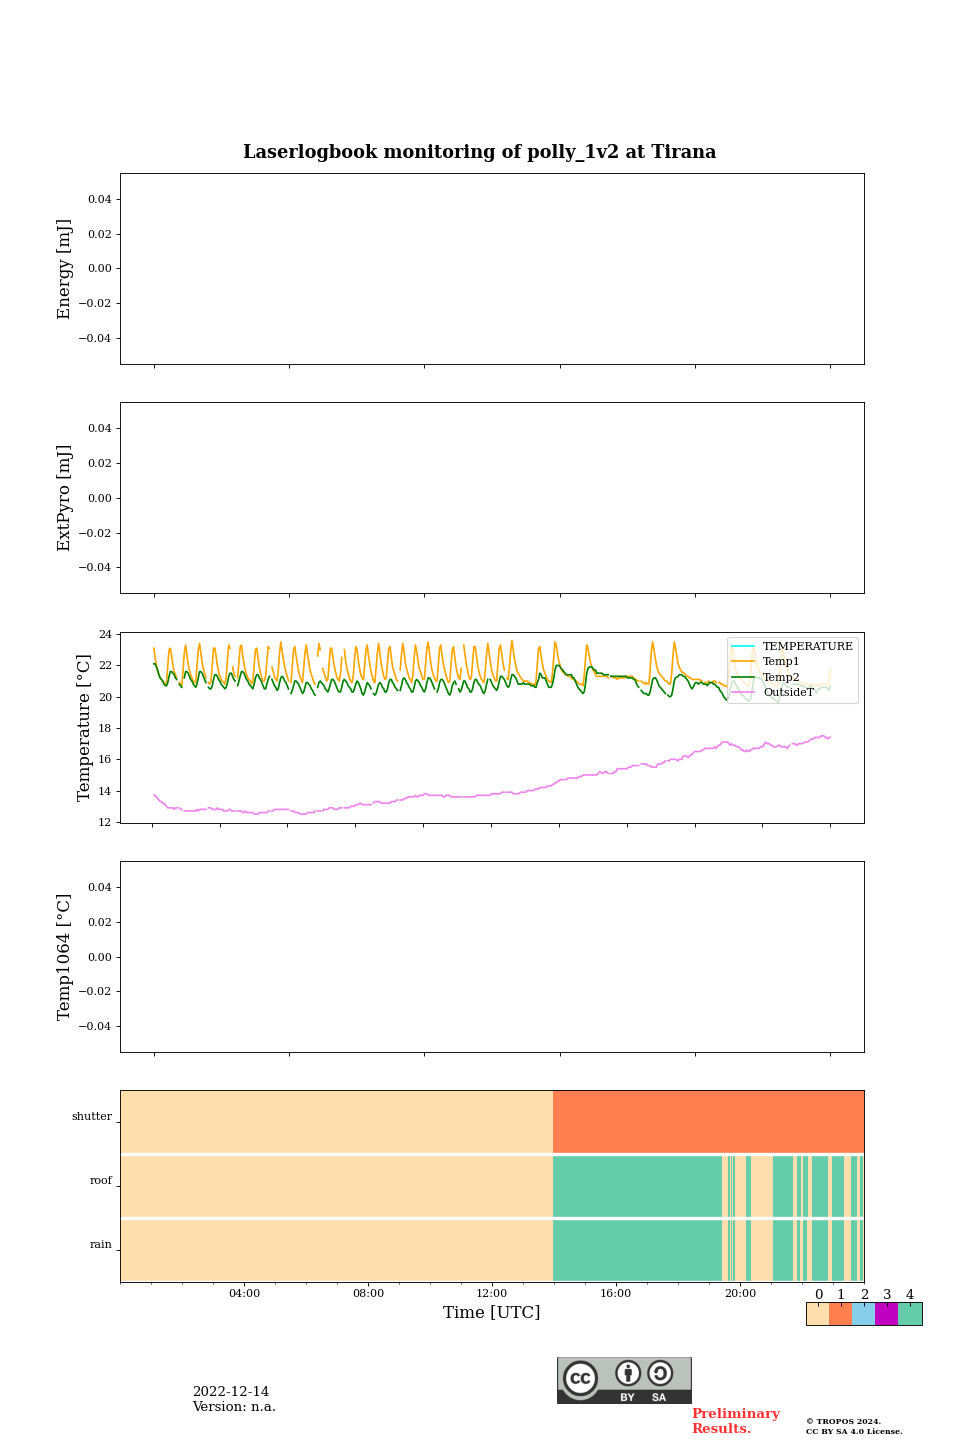Click the Temp1064 [°C] axis label

(x=65, y=957)
